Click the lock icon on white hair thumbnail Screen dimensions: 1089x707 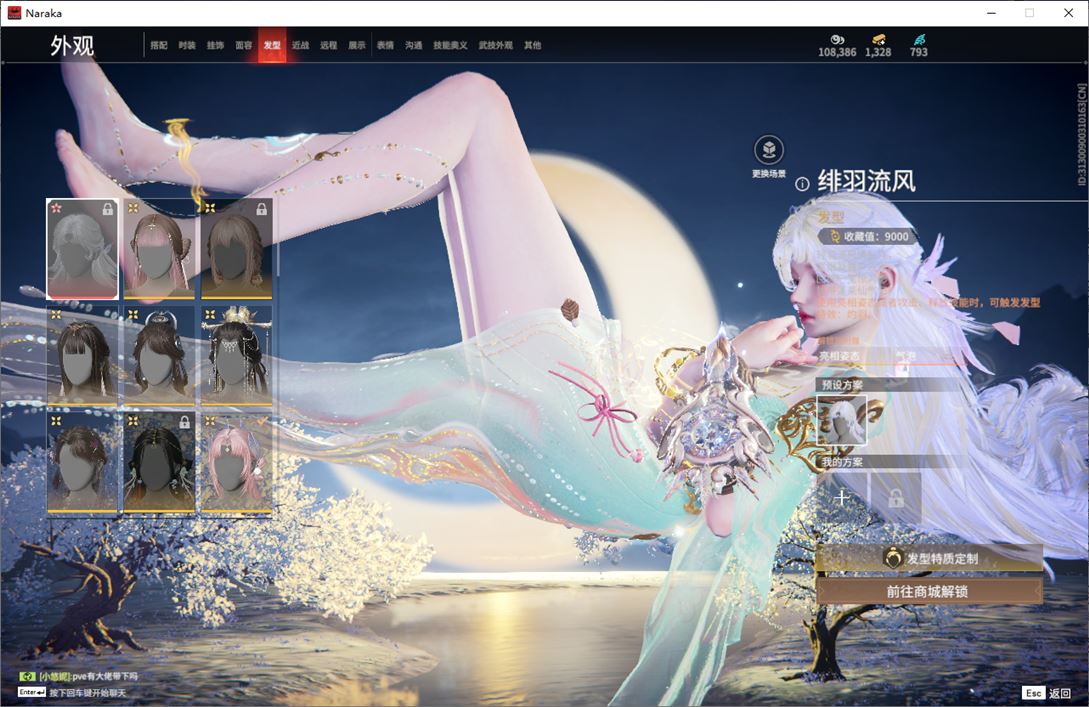[x=108, y=209]
